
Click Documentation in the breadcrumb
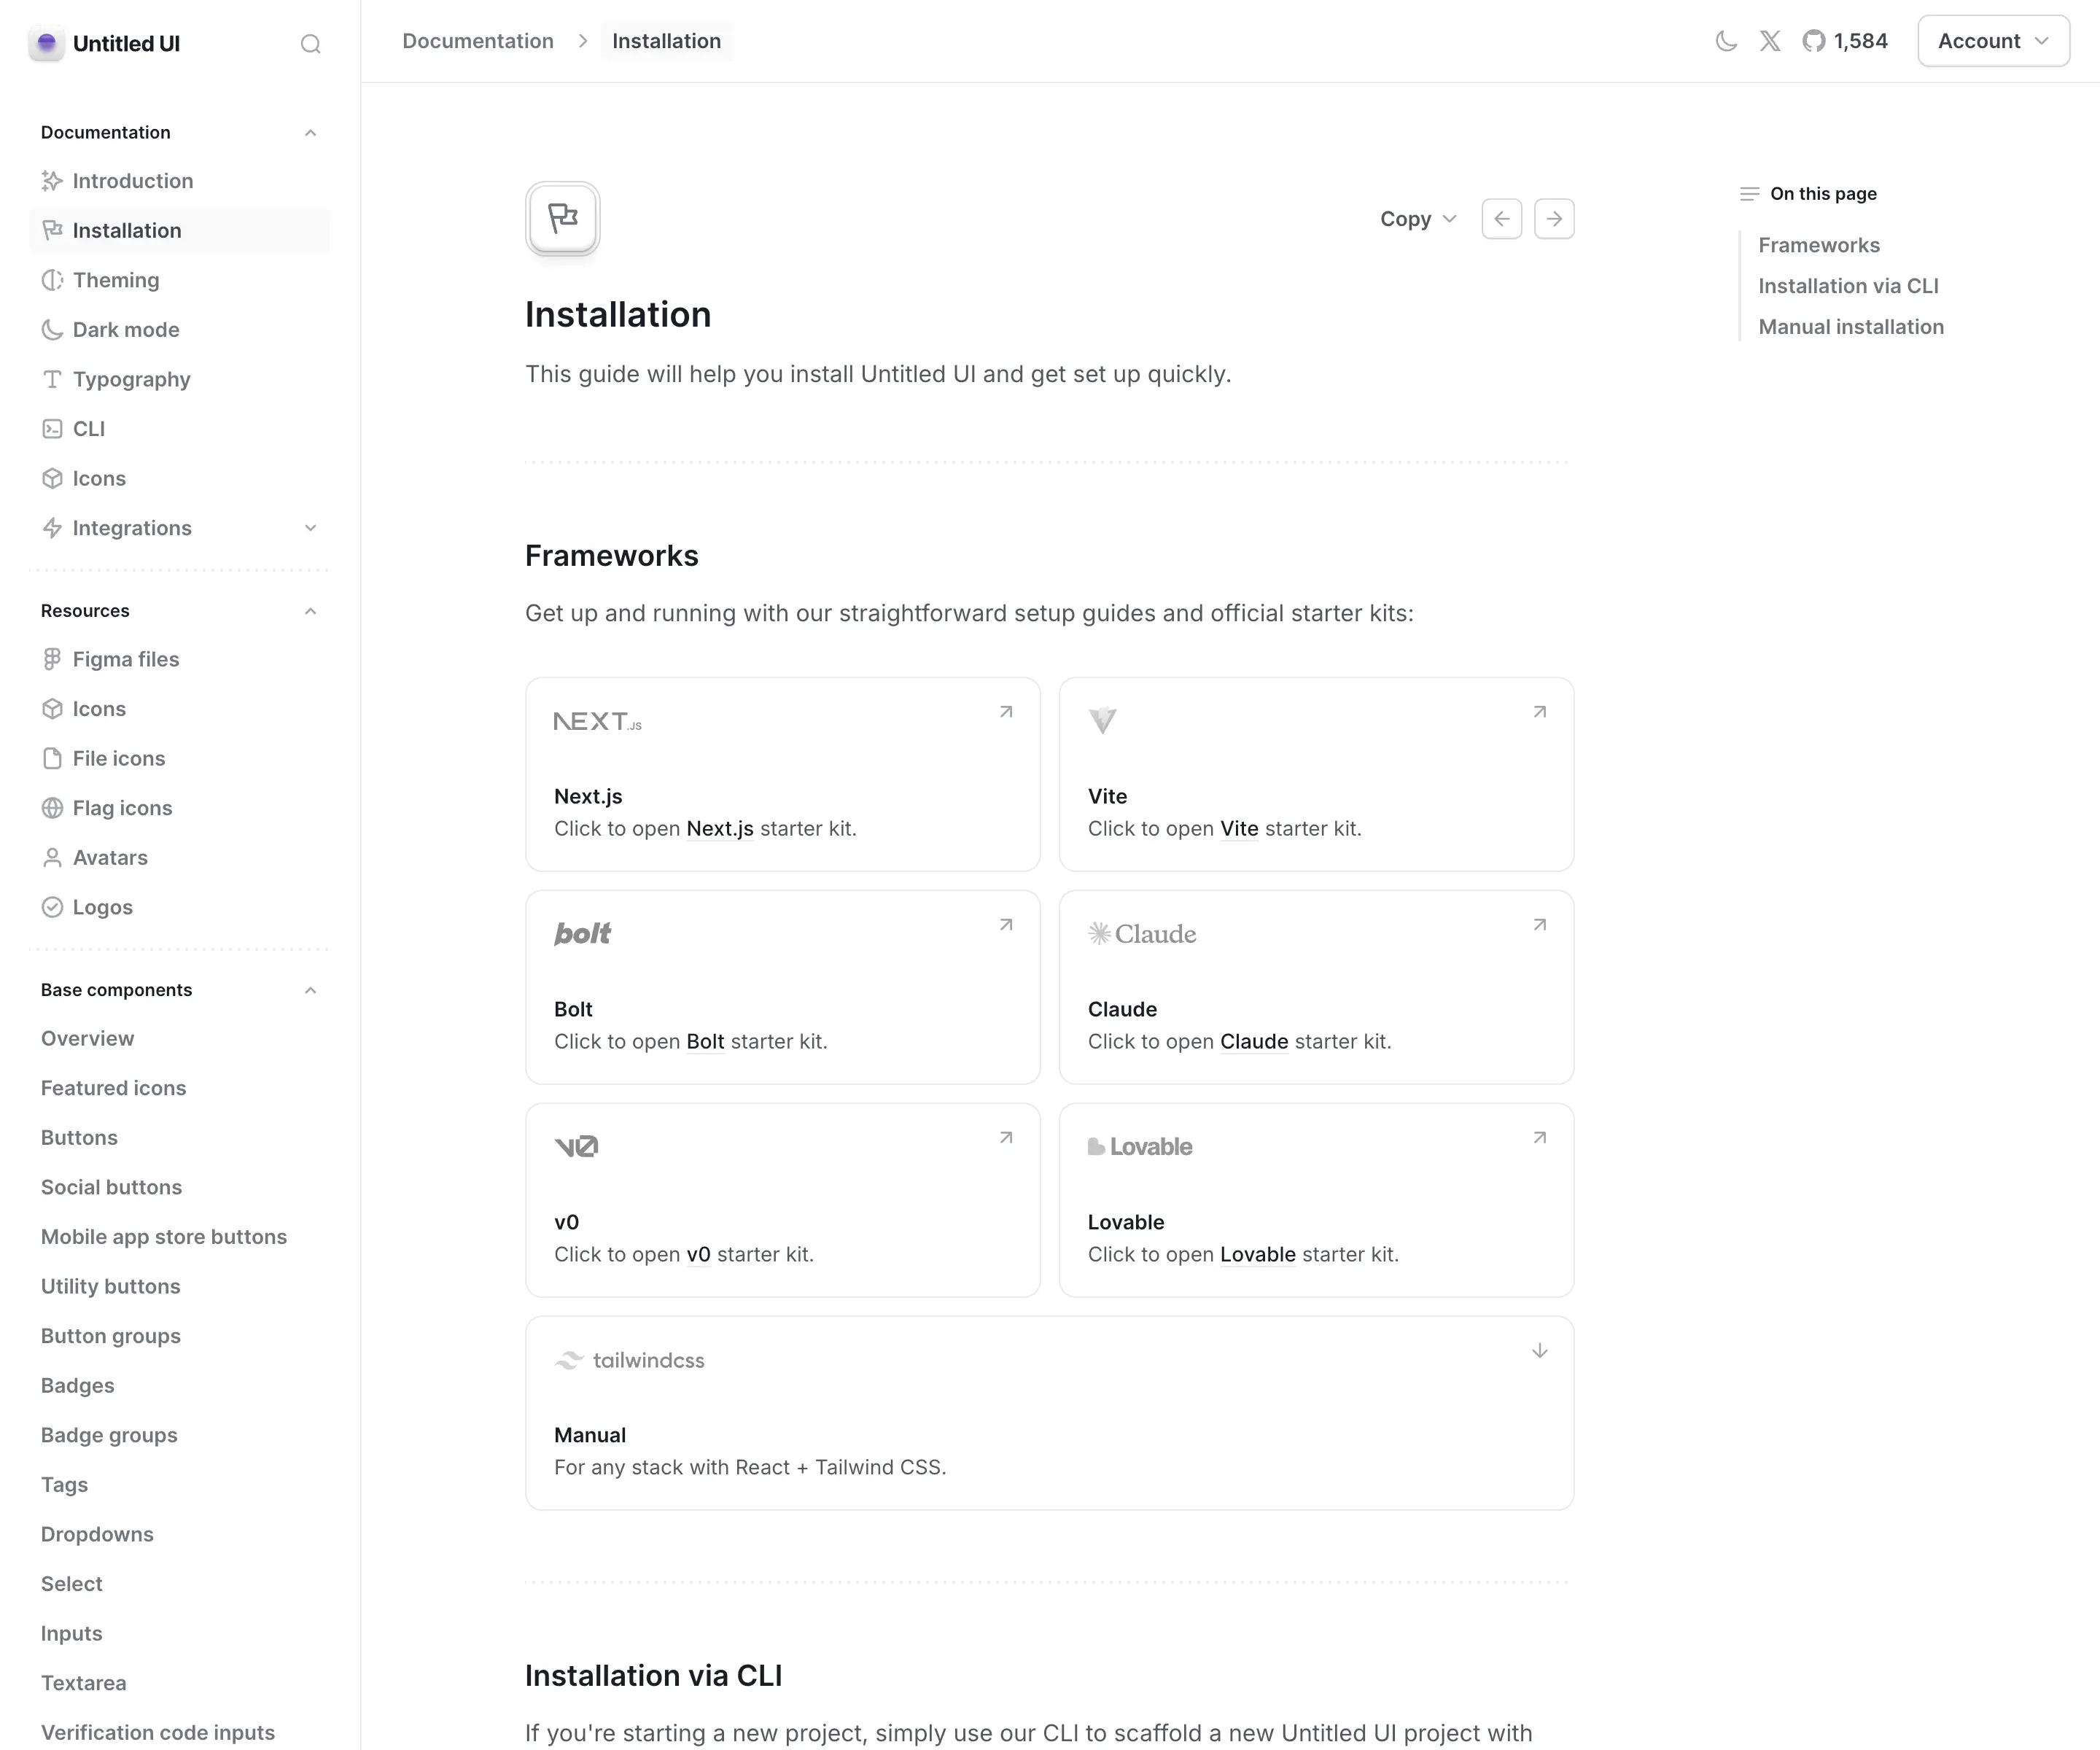(x=477, y=41)
